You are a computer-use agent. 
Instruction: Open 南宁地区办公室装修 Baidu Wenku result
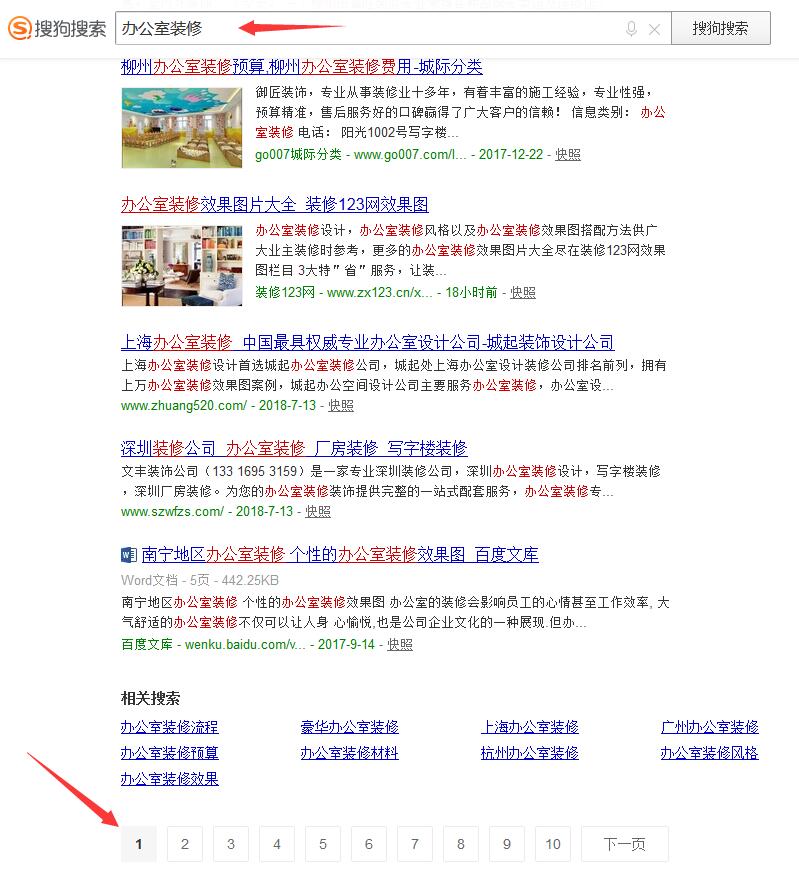[x=340, y=554]
